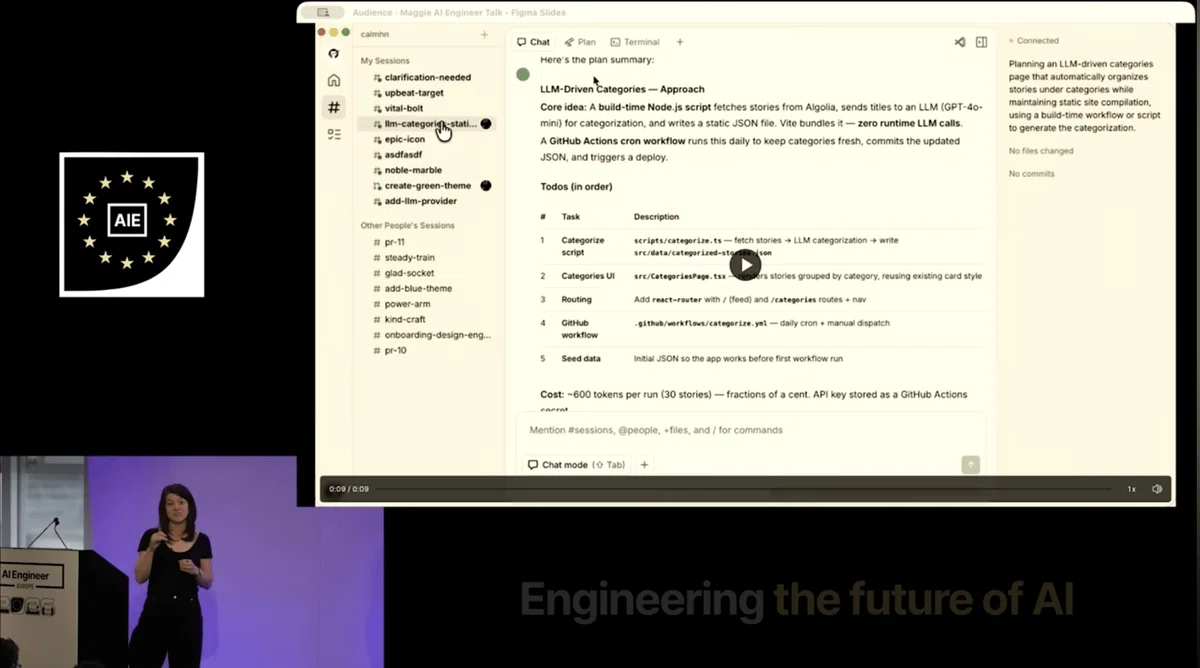This screenshot has height=668, width=1200.
Task: Click the Seed data task cell
Action: [x=581, y=358]
